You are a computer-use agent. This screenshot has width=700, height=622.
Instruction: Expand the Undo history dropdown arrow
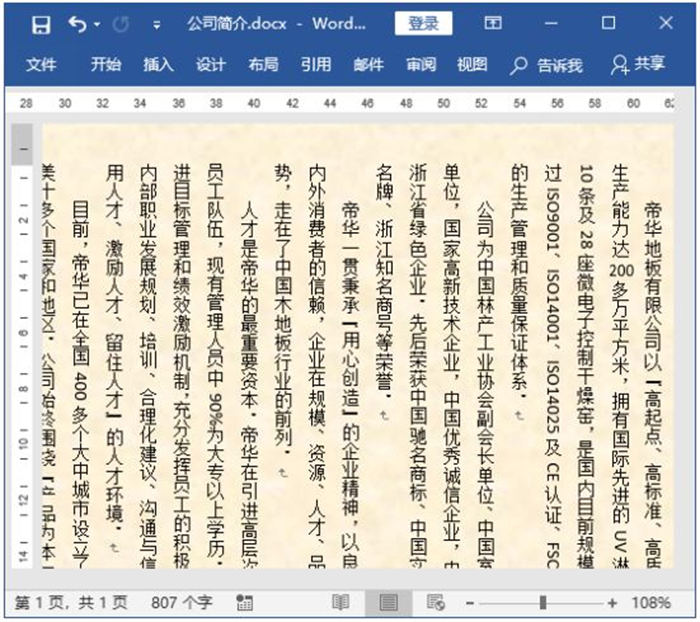coord(97,24)
